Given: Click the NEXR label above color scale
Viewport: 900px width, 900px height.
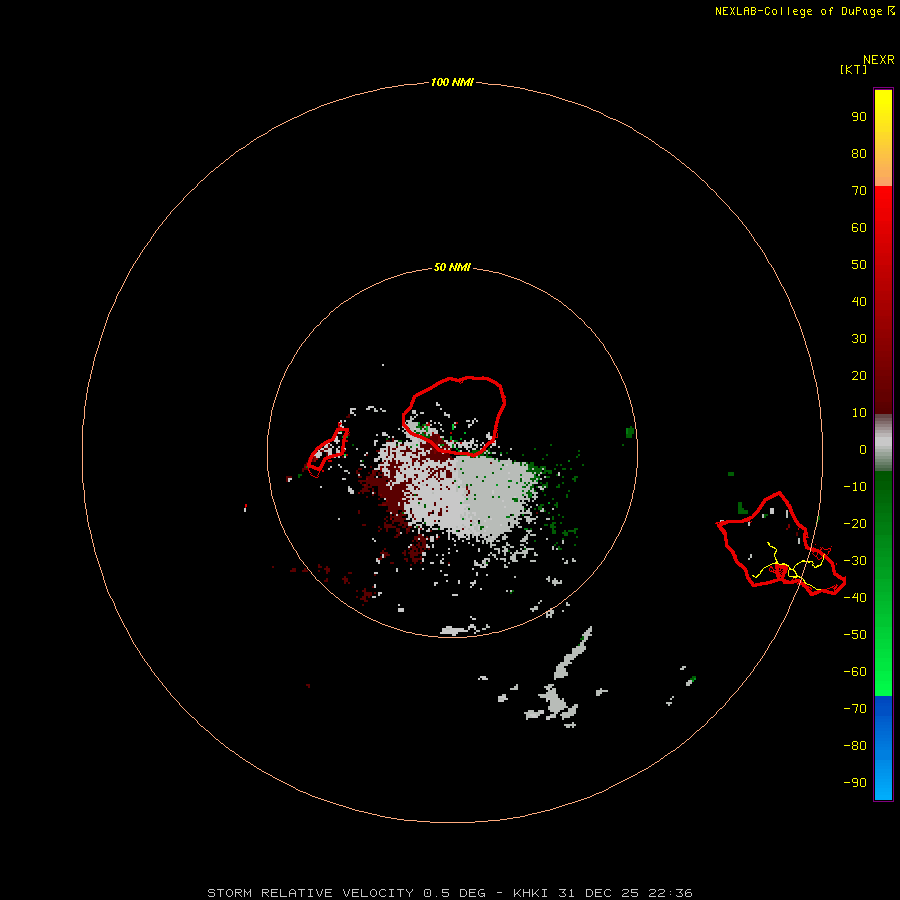Looking at the screenshot, I should coord(879,60).
